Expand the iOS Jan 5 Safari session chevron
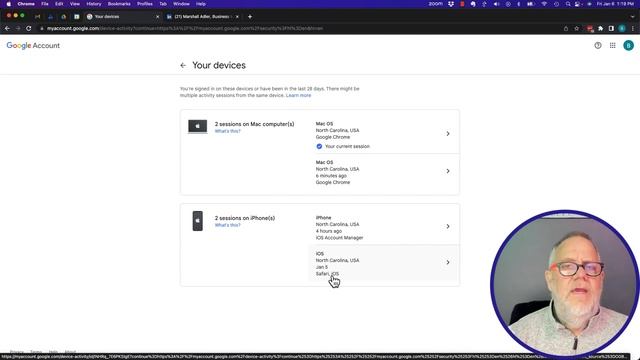640x360 pixels. (448, 262)
